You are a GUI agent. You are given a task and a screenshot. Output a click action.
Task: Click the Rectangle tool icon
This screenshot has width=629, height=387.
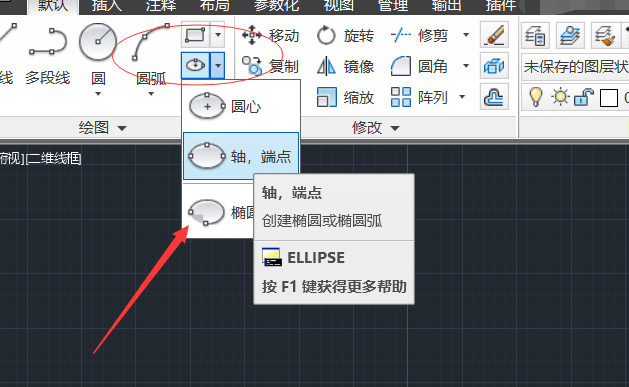195,35
